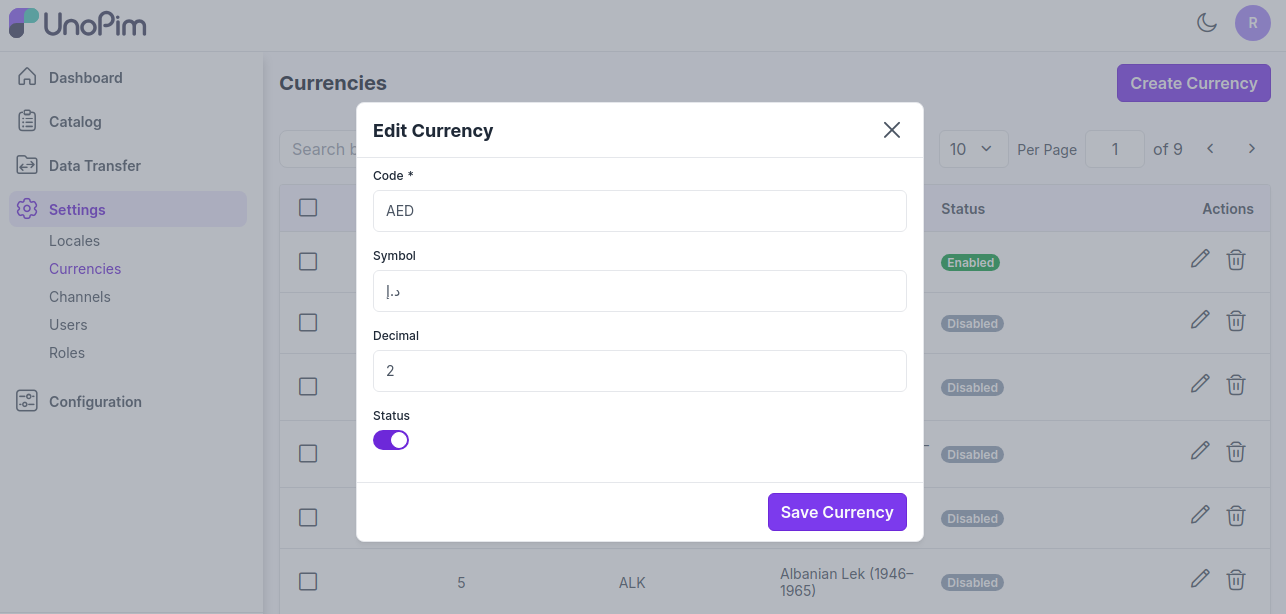This screenshot has width=1286, height=614.
Task: Toggle the Status switch off
Action: (391, 440)
